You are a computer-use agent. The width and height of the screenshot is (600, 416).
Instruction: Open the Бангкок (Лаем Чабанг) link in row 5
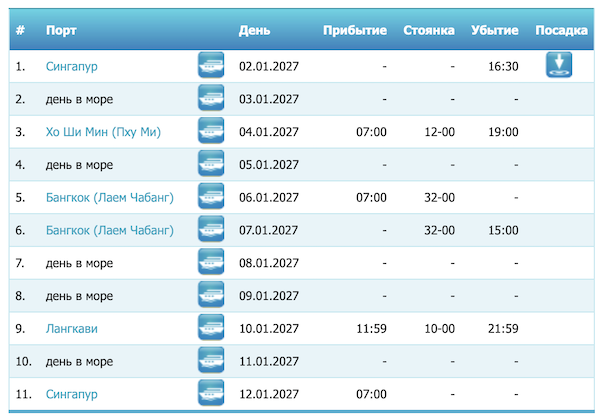pyautogui.click(x=109, y=198)
